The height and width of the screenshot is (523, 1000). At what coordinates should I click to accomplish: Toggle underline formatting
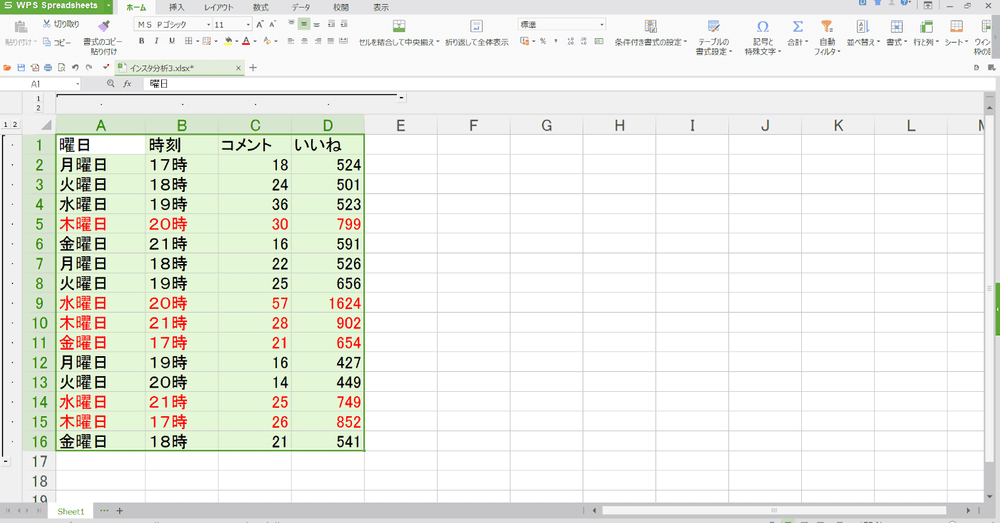(x=172, y=41)
